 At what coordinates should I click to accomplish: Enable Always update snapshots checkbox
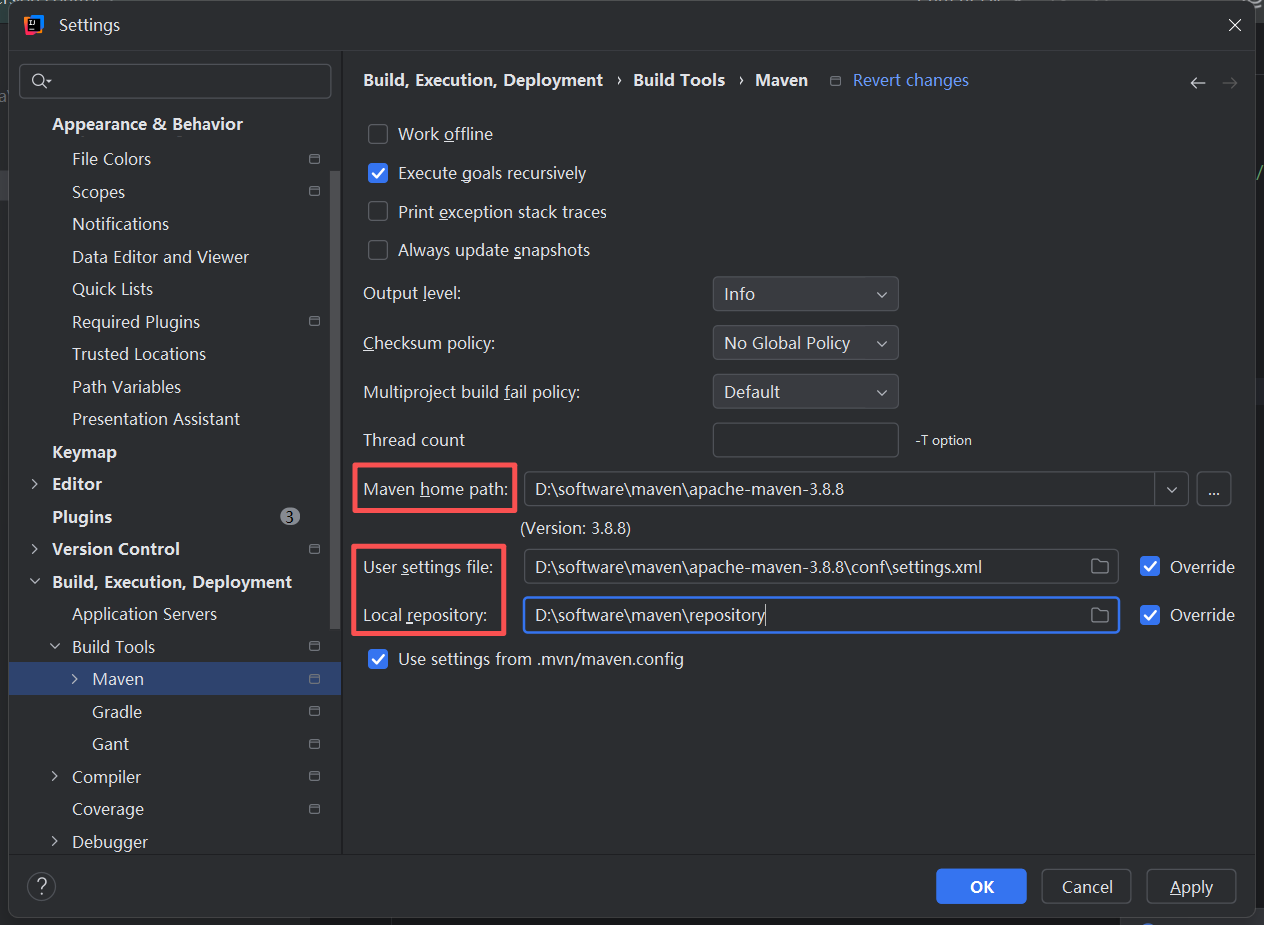(x=378, y=250)
